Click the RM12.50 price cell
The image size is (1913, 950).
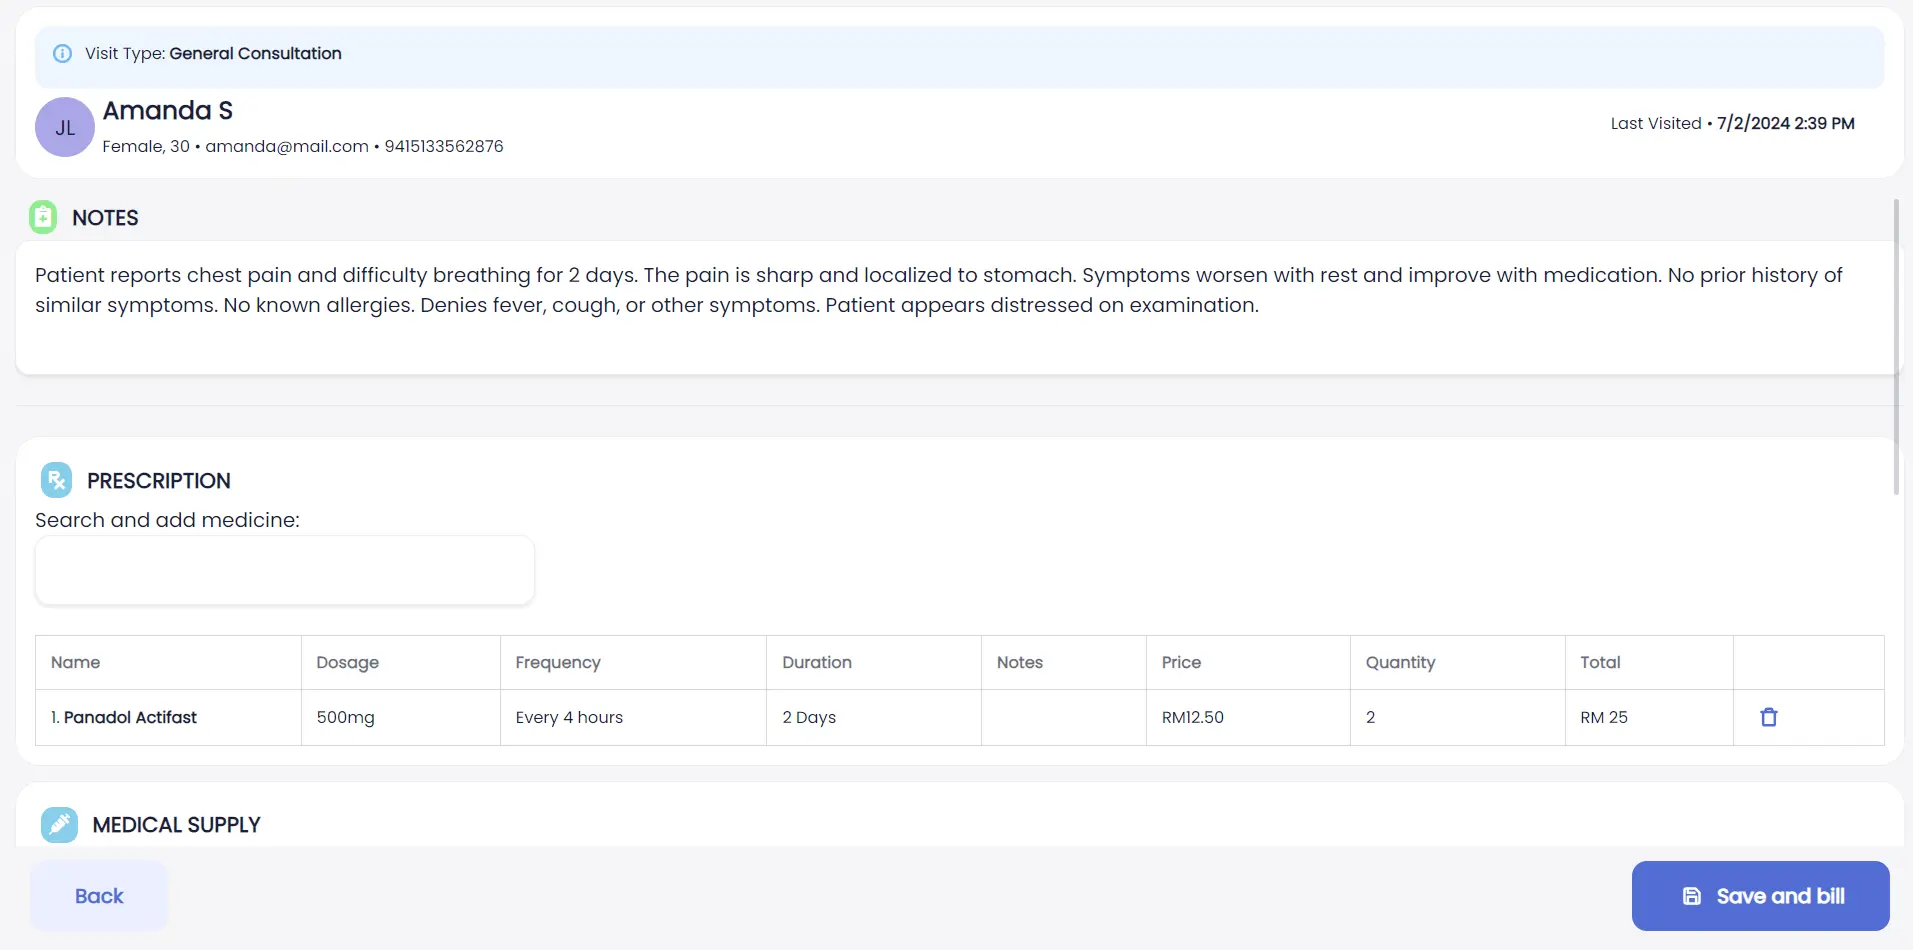(1193, 717)
